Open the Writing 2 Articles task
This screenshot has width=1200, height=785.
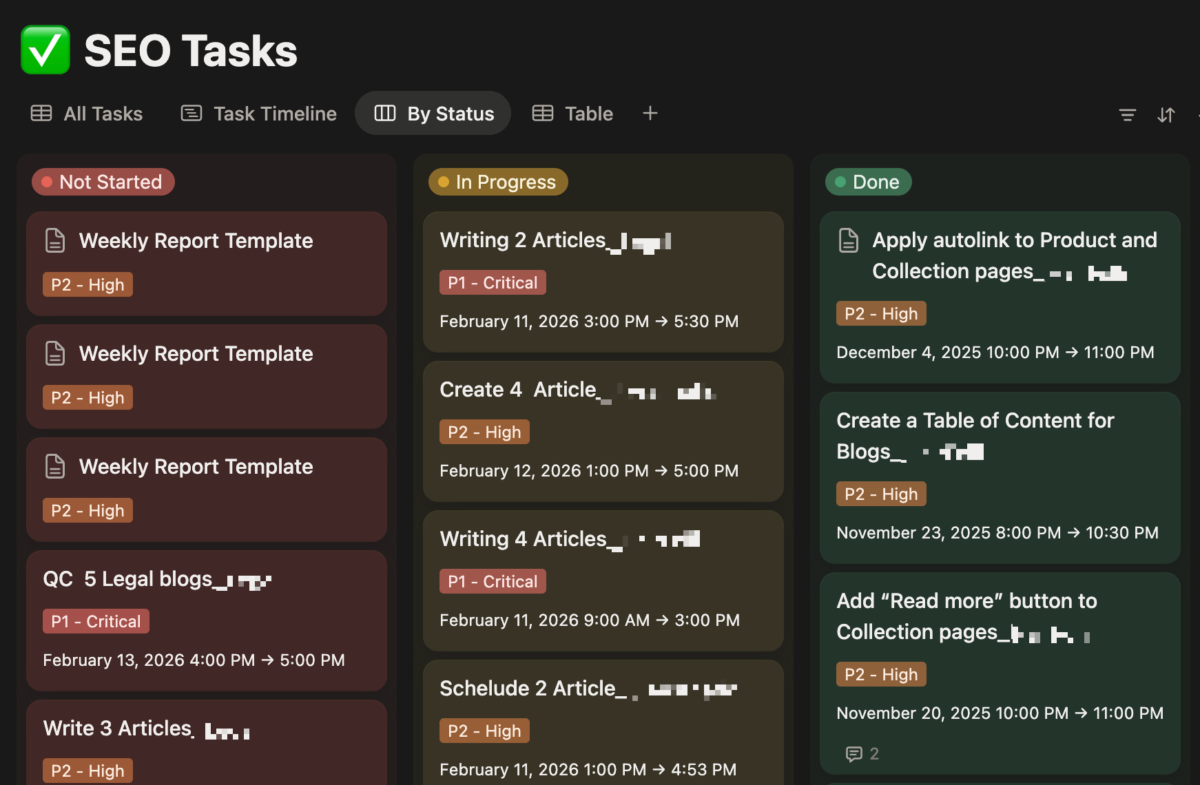pos(523,240)
